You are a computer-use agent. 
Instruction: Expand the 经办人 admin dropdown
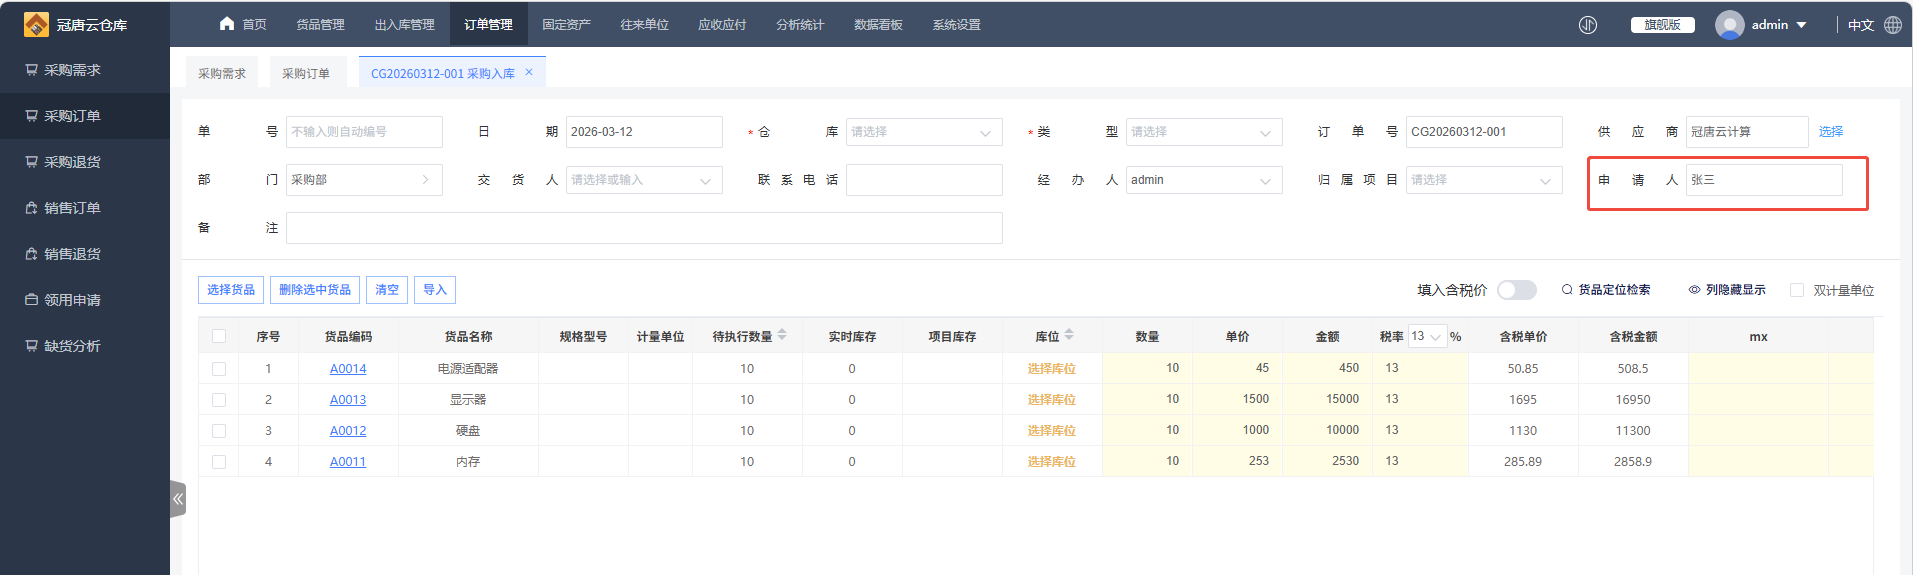(x=1203, y=180)
